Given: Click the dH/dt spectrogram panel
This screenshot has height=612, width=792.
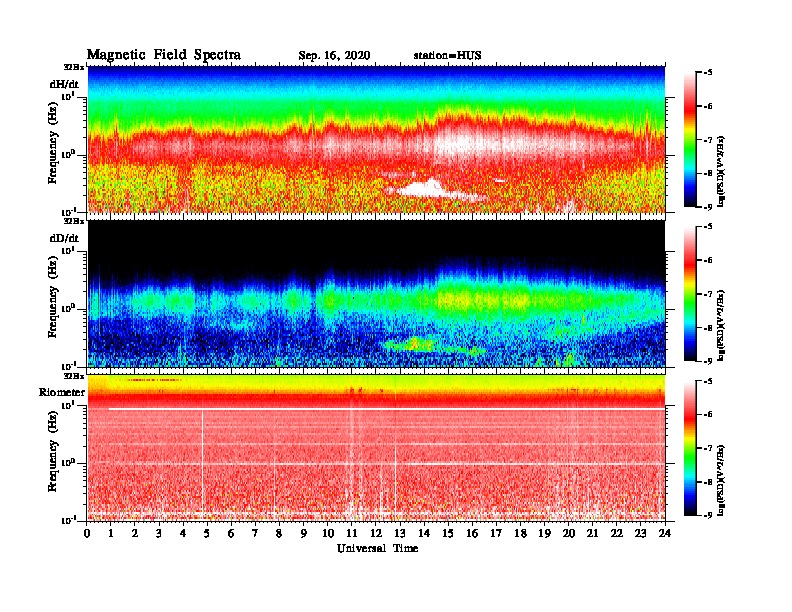Looking at the screenshot, I should click(376, 139).
